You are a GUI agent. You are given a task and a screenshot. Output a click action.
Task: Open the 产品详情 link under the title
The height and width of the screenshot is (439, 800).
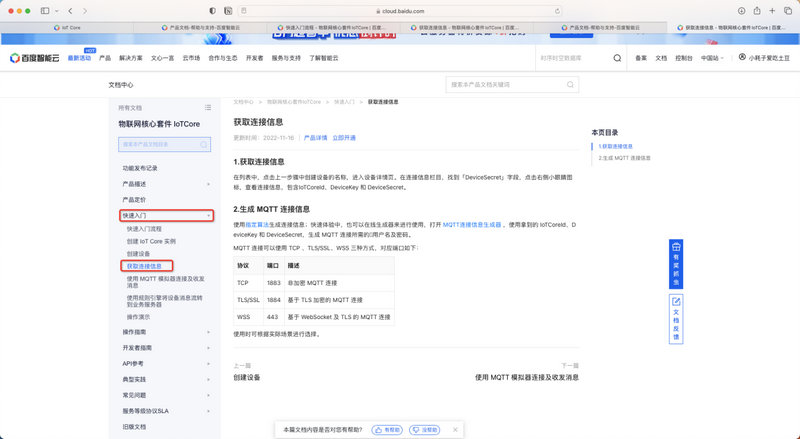315,138
